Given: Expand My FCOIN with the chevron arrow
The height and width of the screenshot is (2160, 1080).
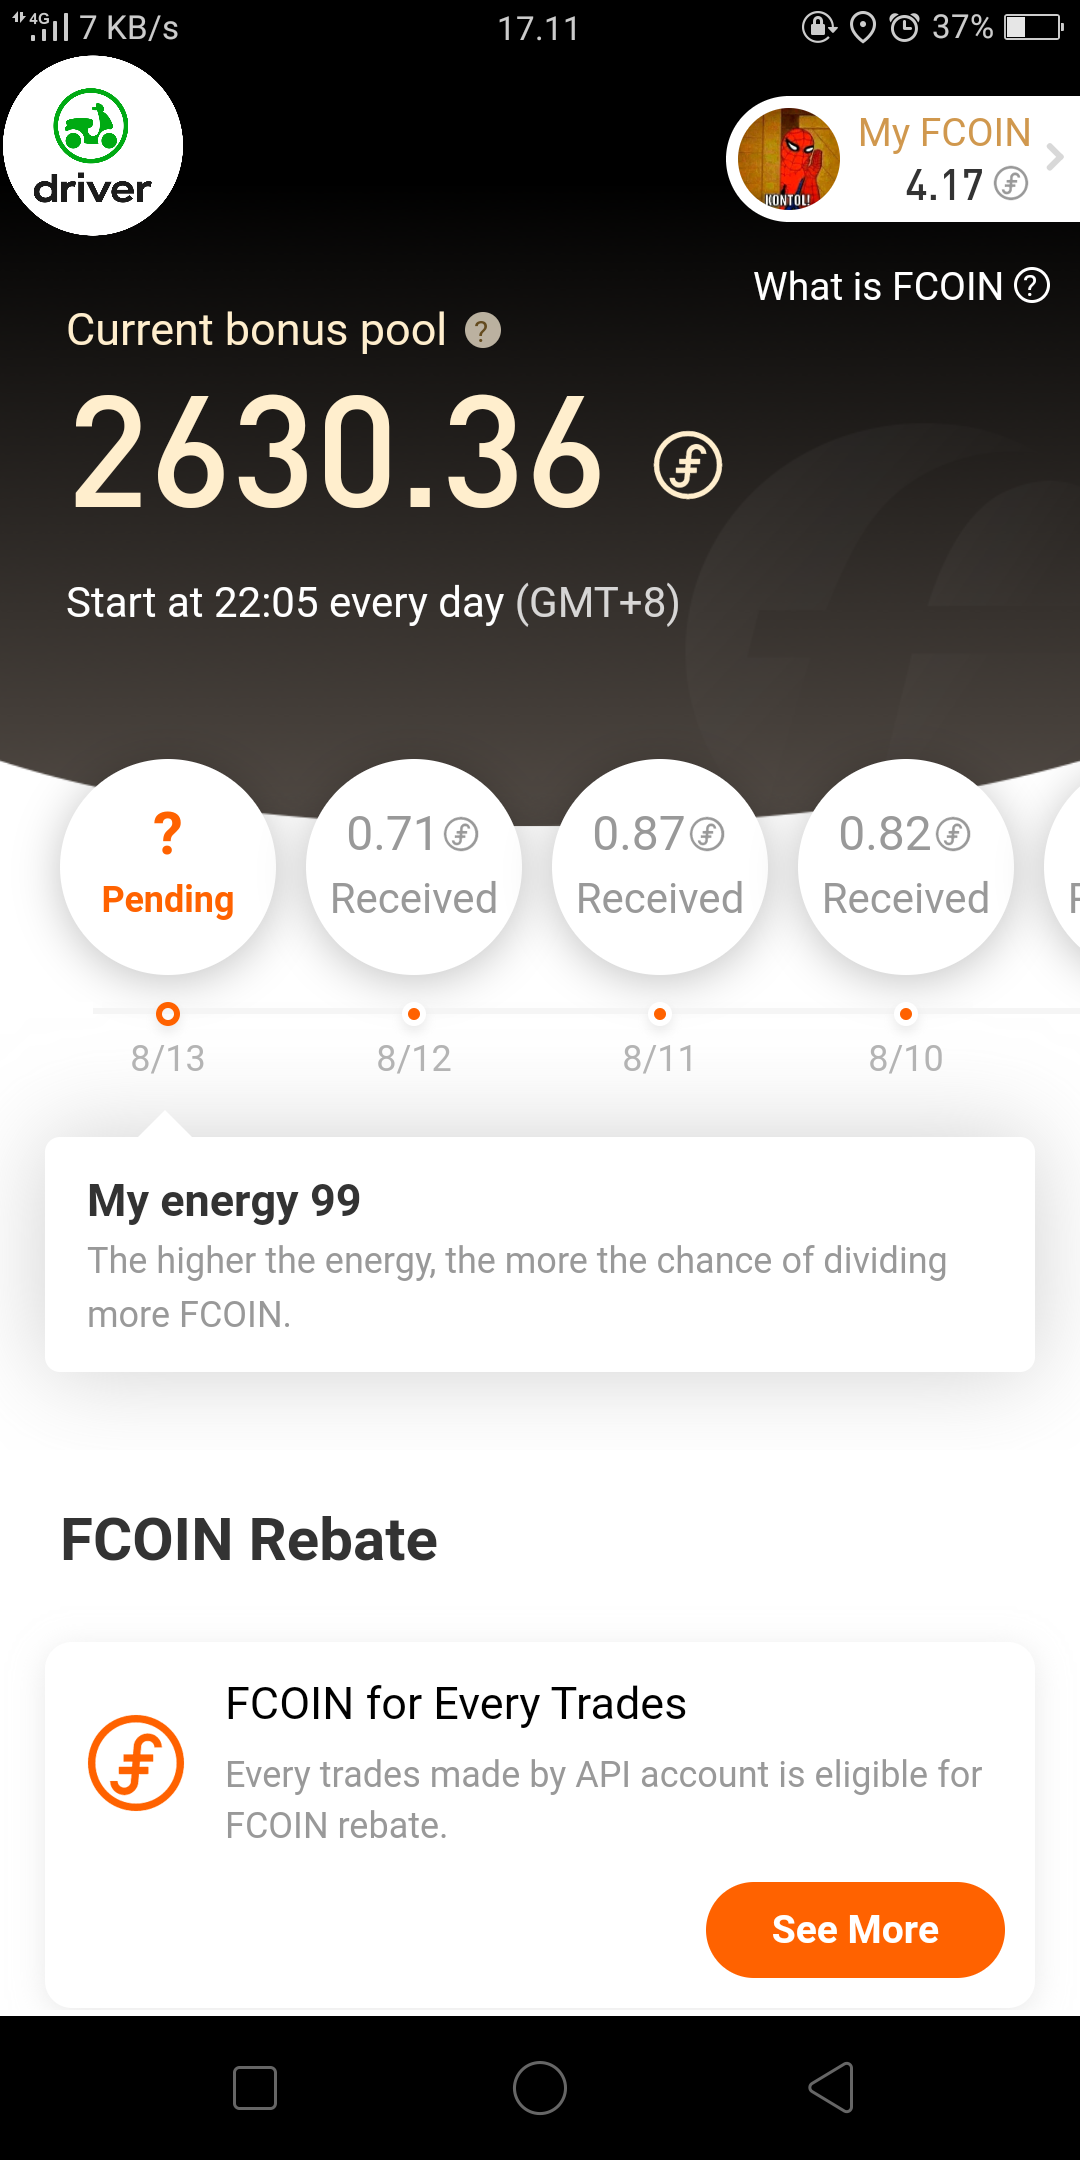Looking at the screenshot, I should 1055,157.
